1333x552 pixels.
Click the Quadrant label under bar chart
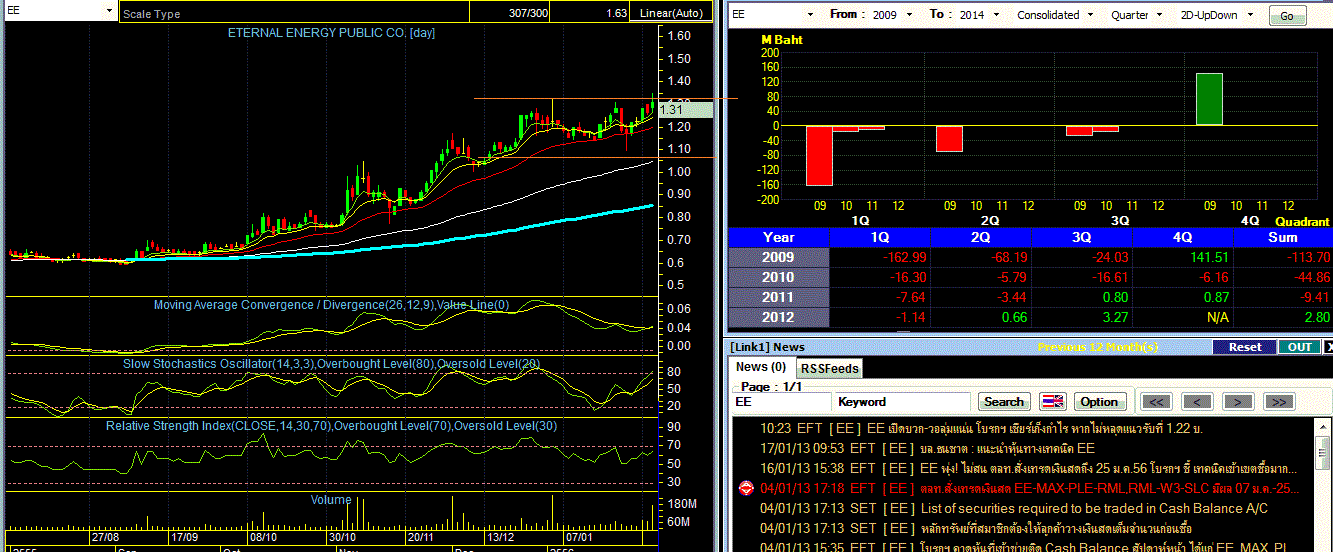coord(1302,221)
